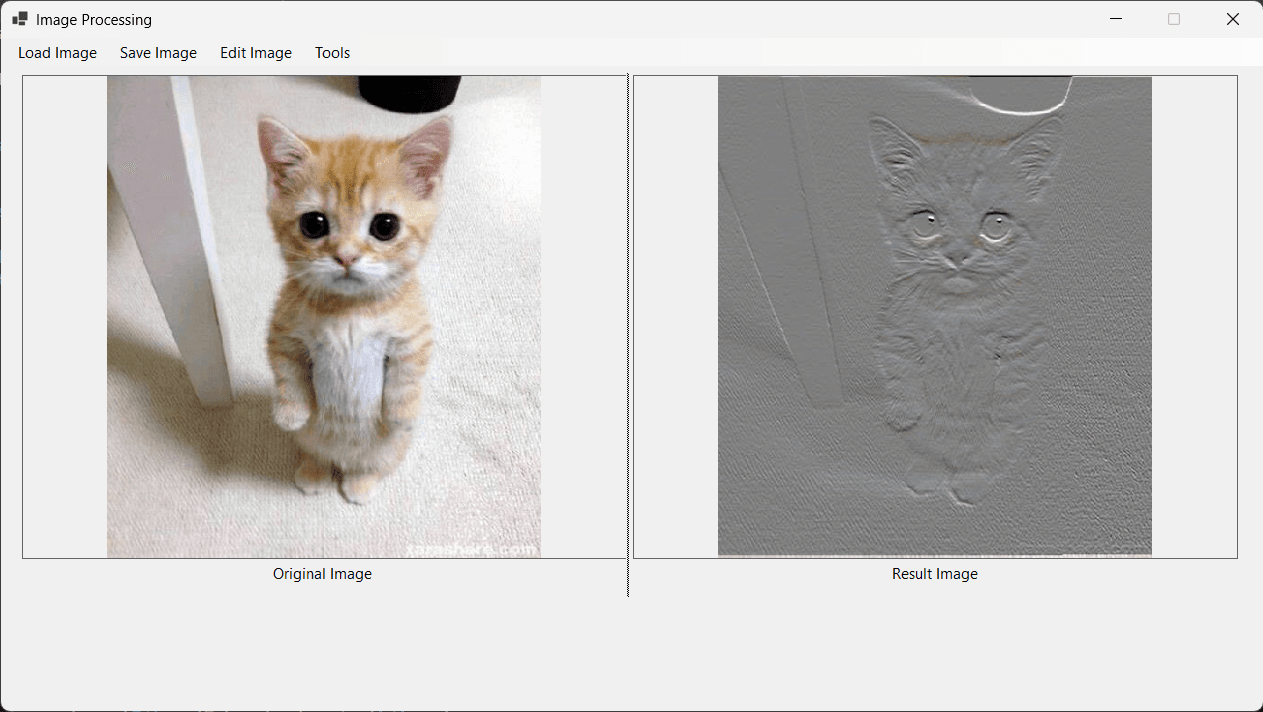Click the Result Image label
This screenshot has width=1263, height=712.
[934, 573]
